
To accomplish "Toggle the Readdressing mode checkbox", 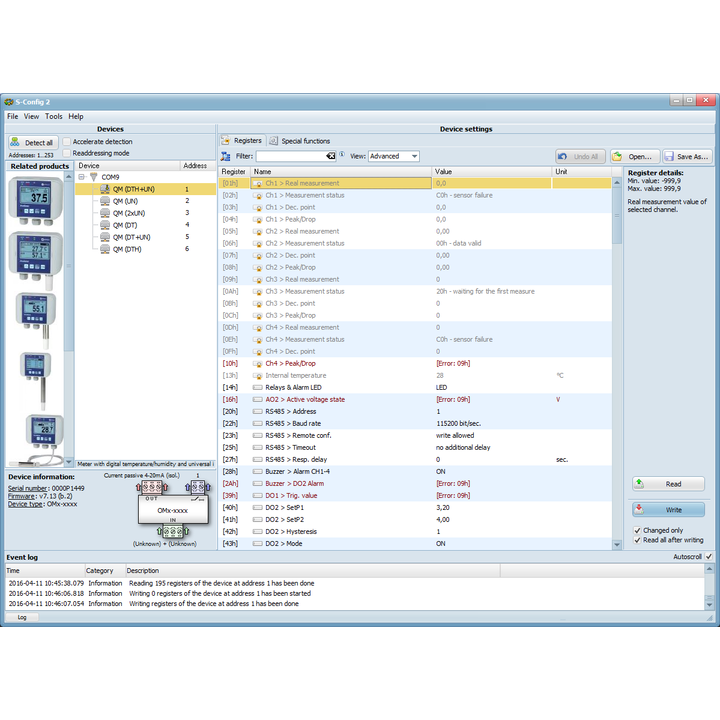I will coord(67,153).
